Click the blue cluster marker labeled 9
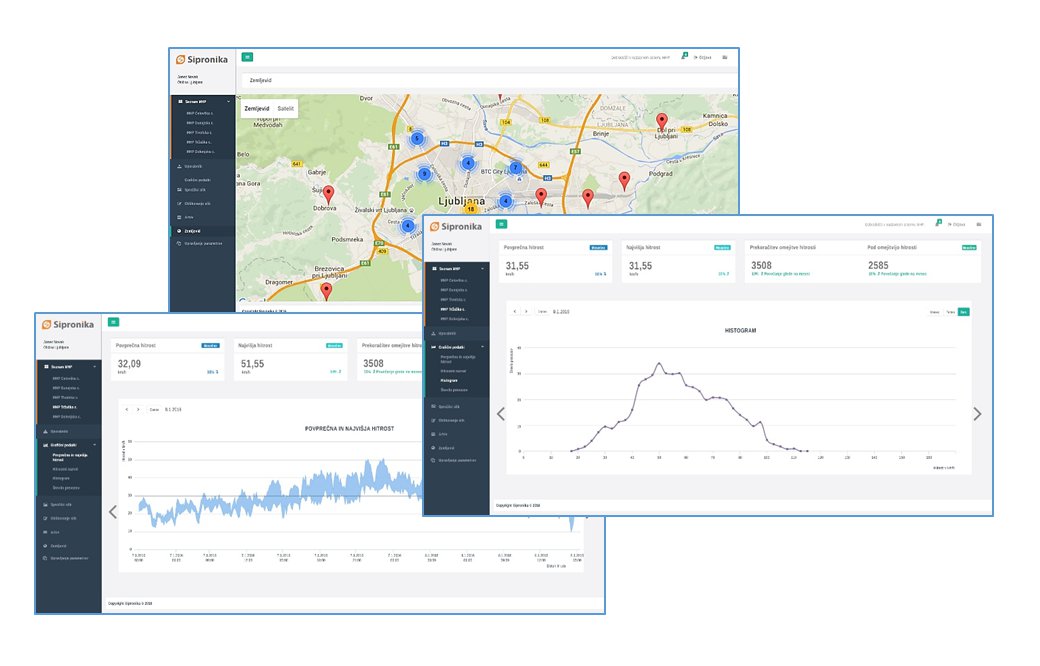 coord(424,174)
